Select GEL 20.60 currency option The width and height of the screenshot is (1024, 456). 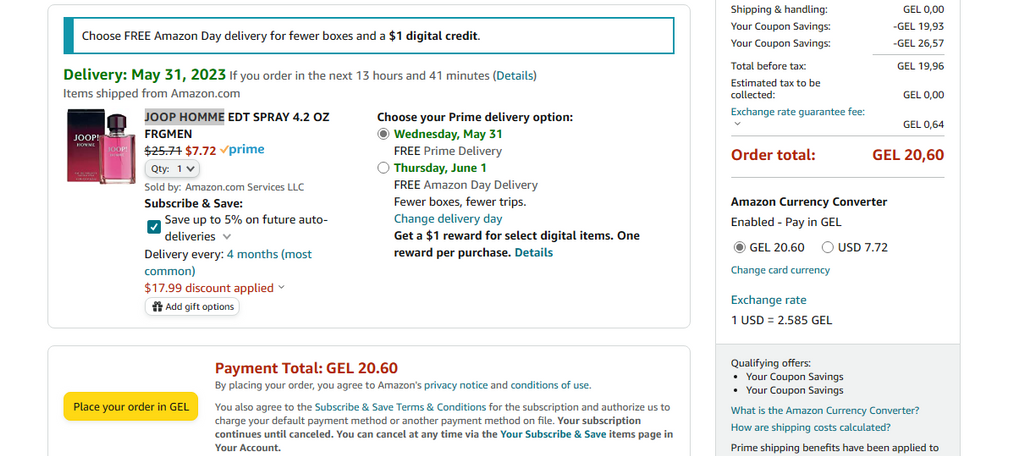tap(739, 247)
